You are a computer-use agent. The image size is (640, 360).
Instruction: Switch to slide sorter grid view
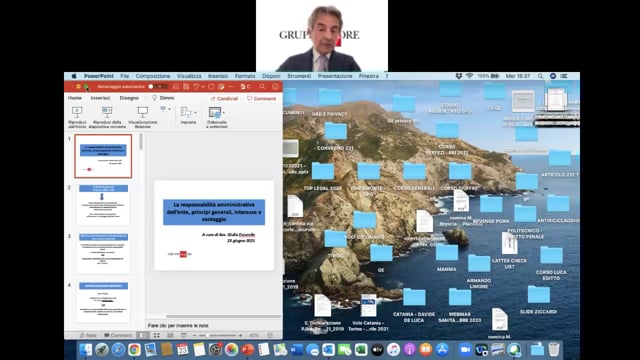tap(157, 336)
